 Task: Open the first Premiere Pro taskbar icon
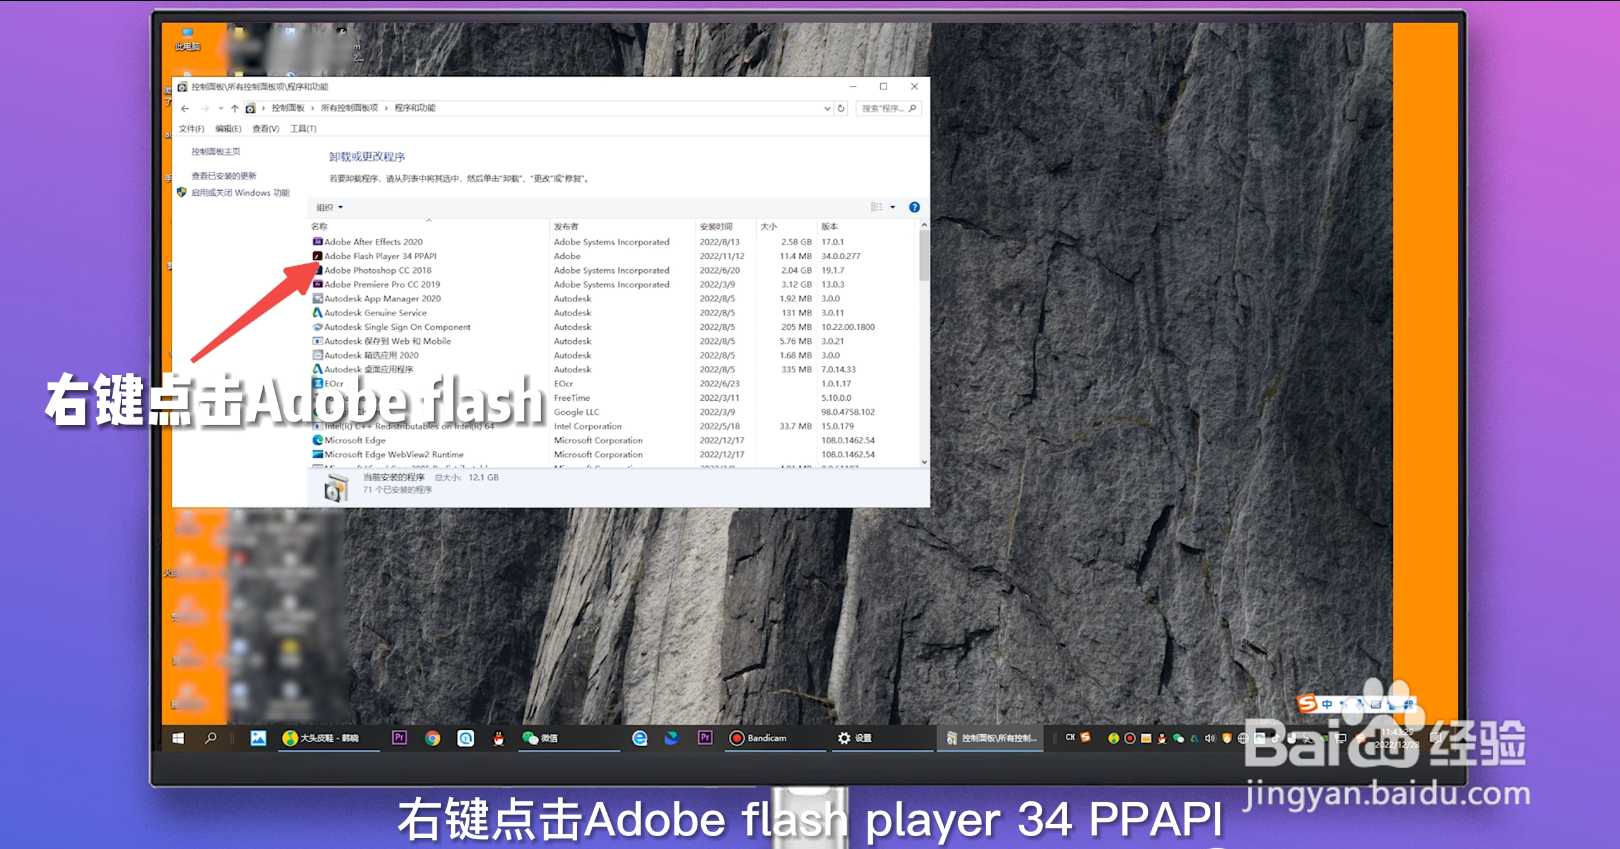pyautogui.click(x=399, y=738)
